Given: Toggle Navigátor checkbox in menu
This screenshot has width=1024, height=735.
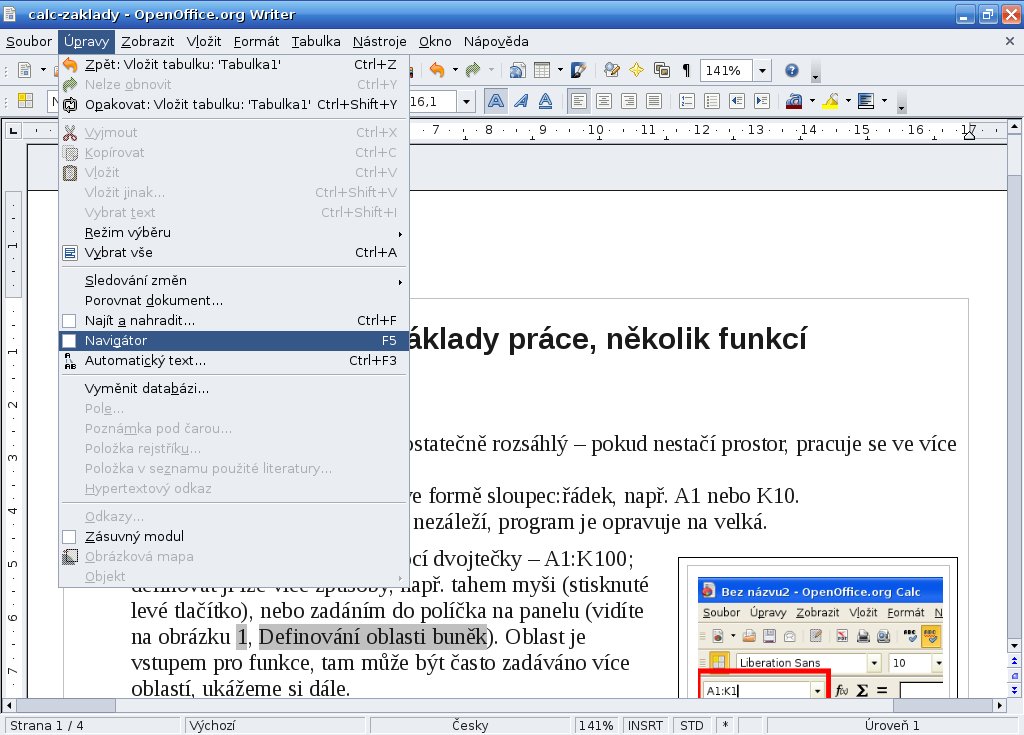Looking at the screenshot, I should (x=69, y=340).
